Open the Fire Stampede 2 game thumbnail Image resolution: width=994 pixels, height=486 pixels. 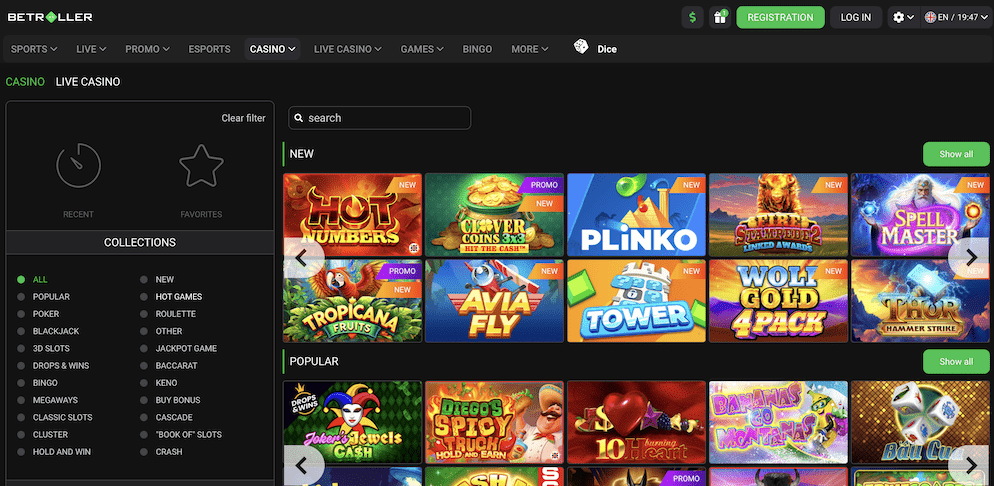(778, 215)
